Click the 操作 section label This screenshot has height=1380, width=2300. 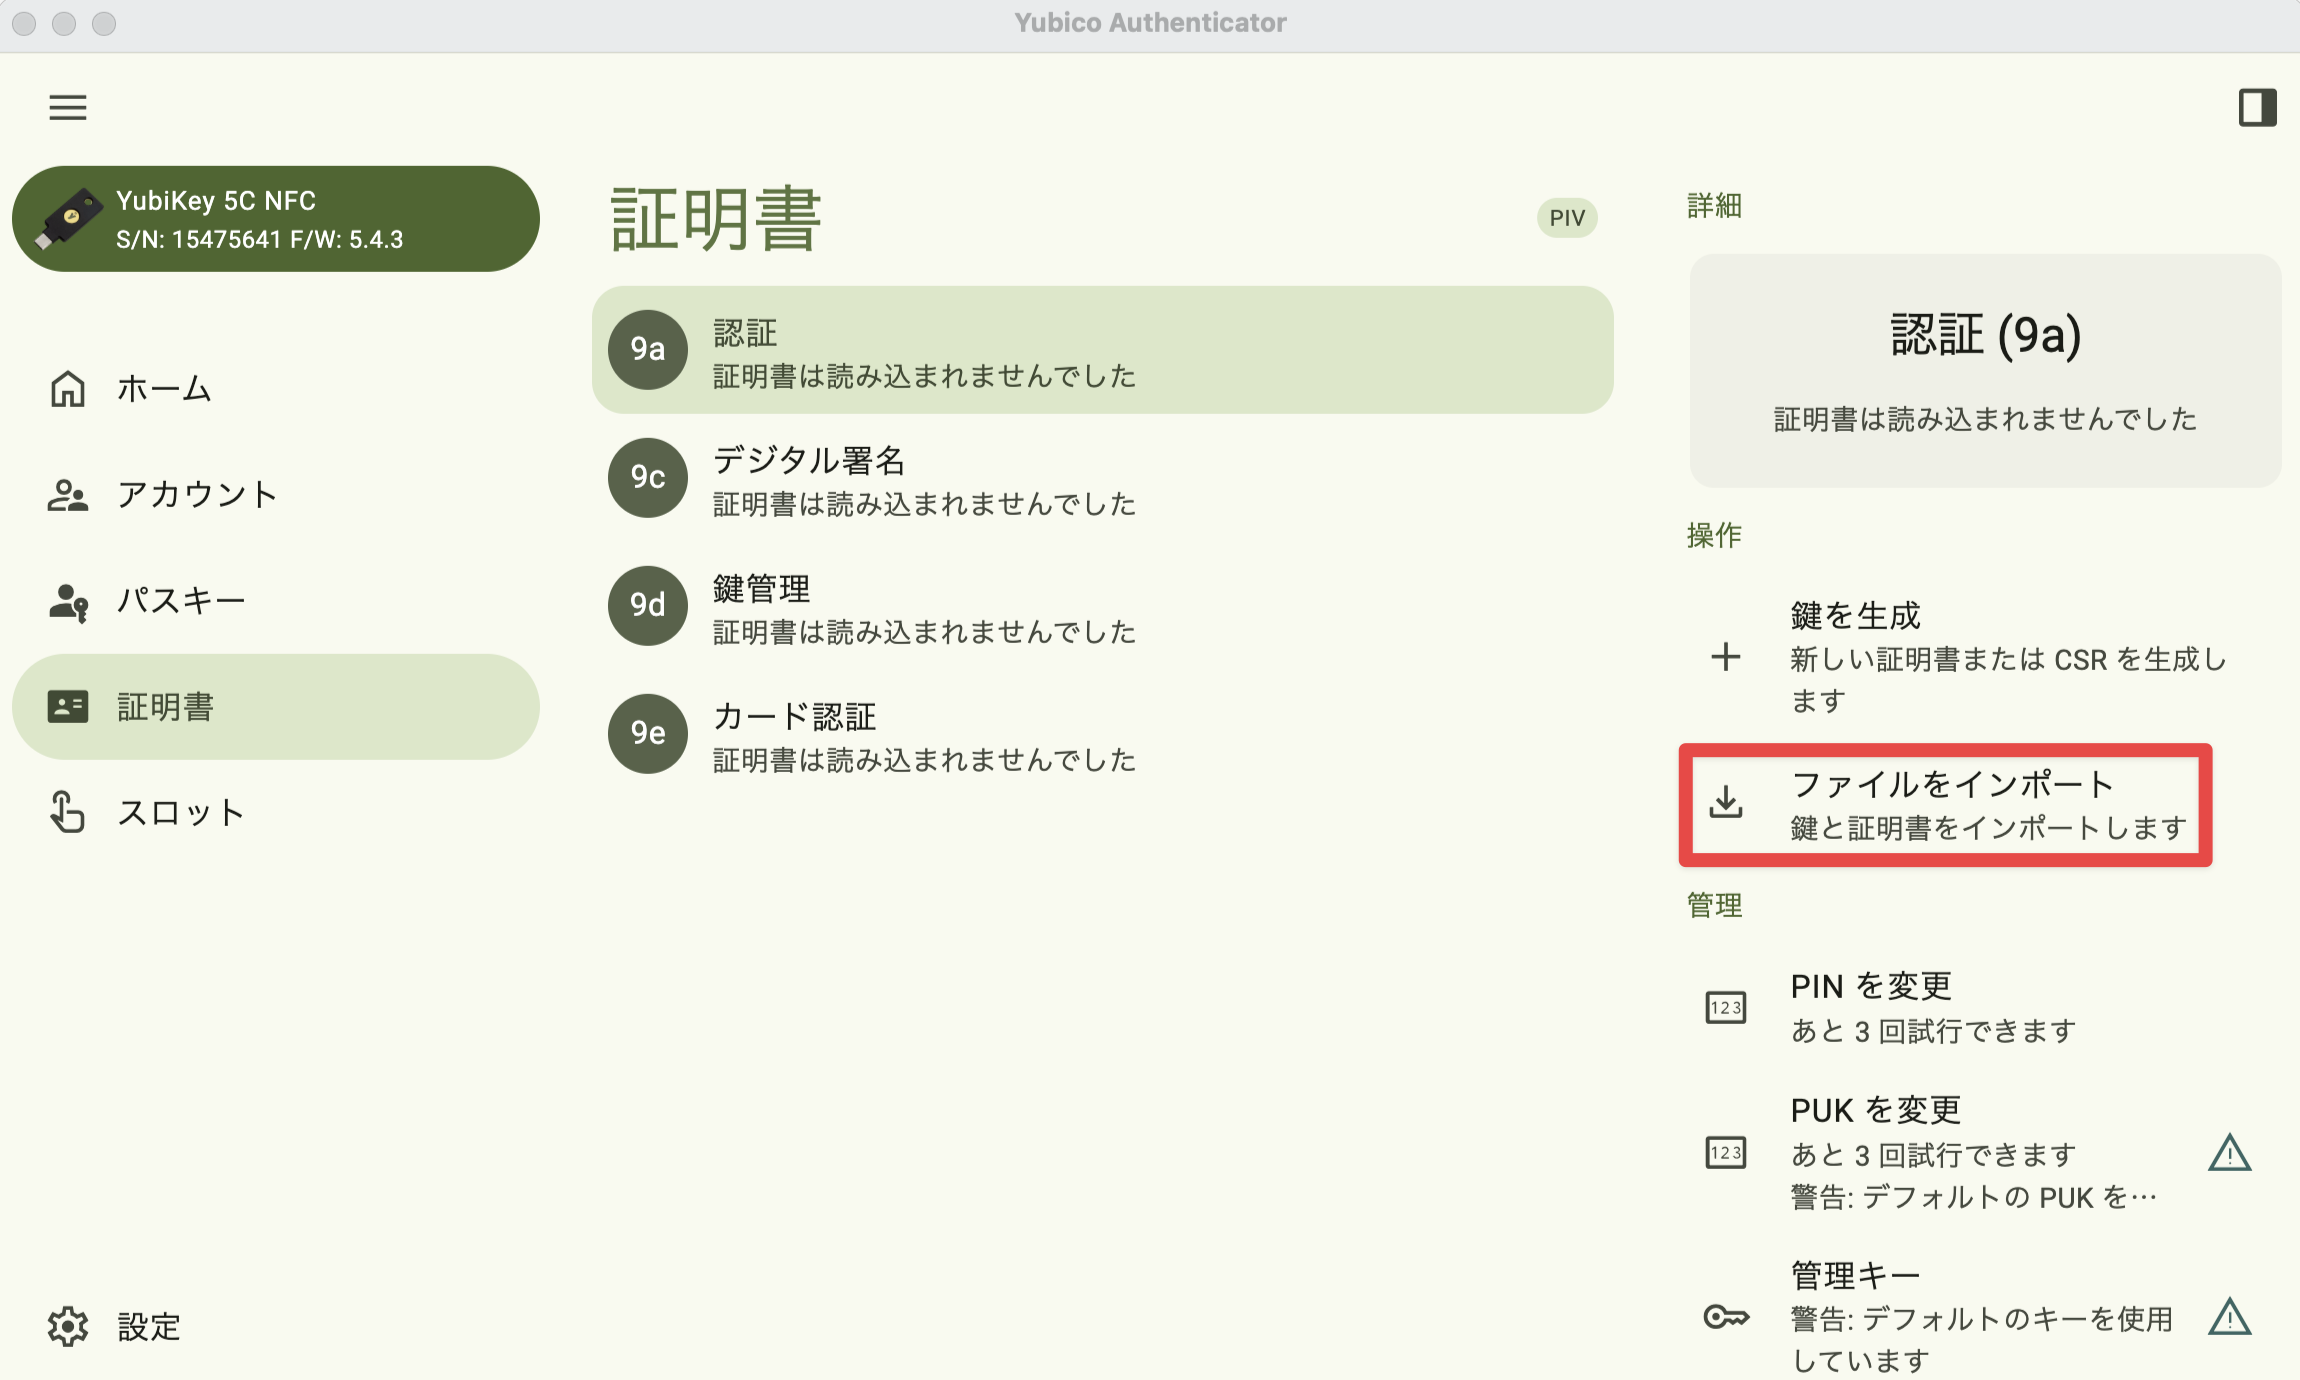click(x=1714, y=536)
